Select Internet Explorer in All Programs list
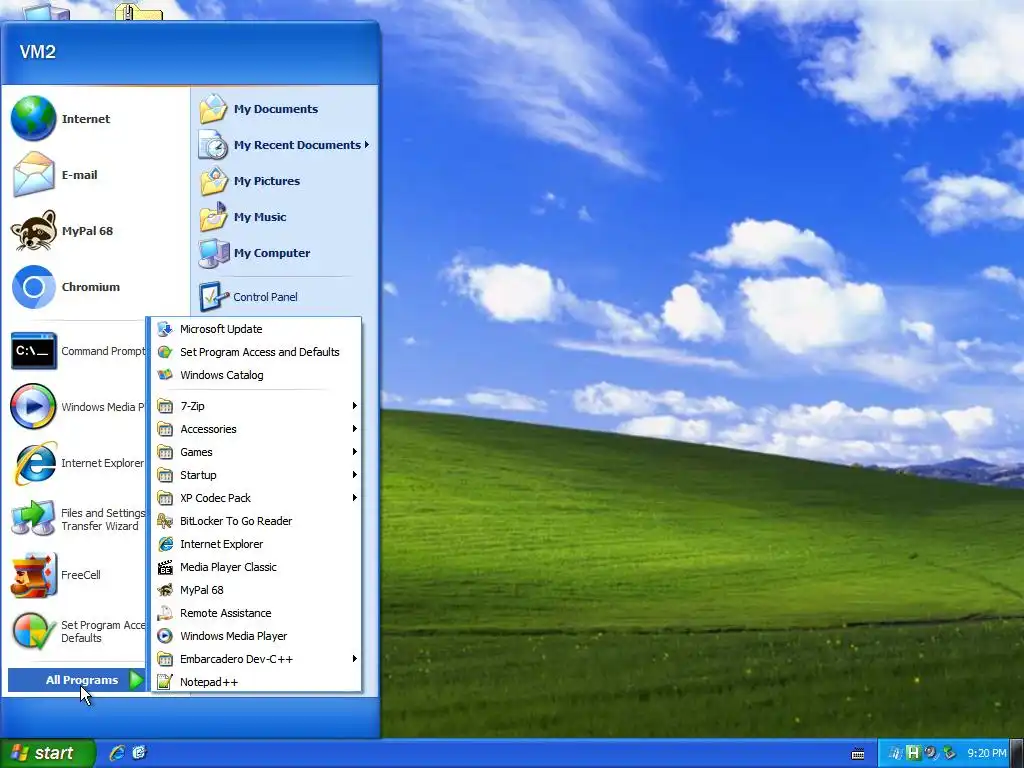Screen dimensions: 1024x768 [256, 544]
